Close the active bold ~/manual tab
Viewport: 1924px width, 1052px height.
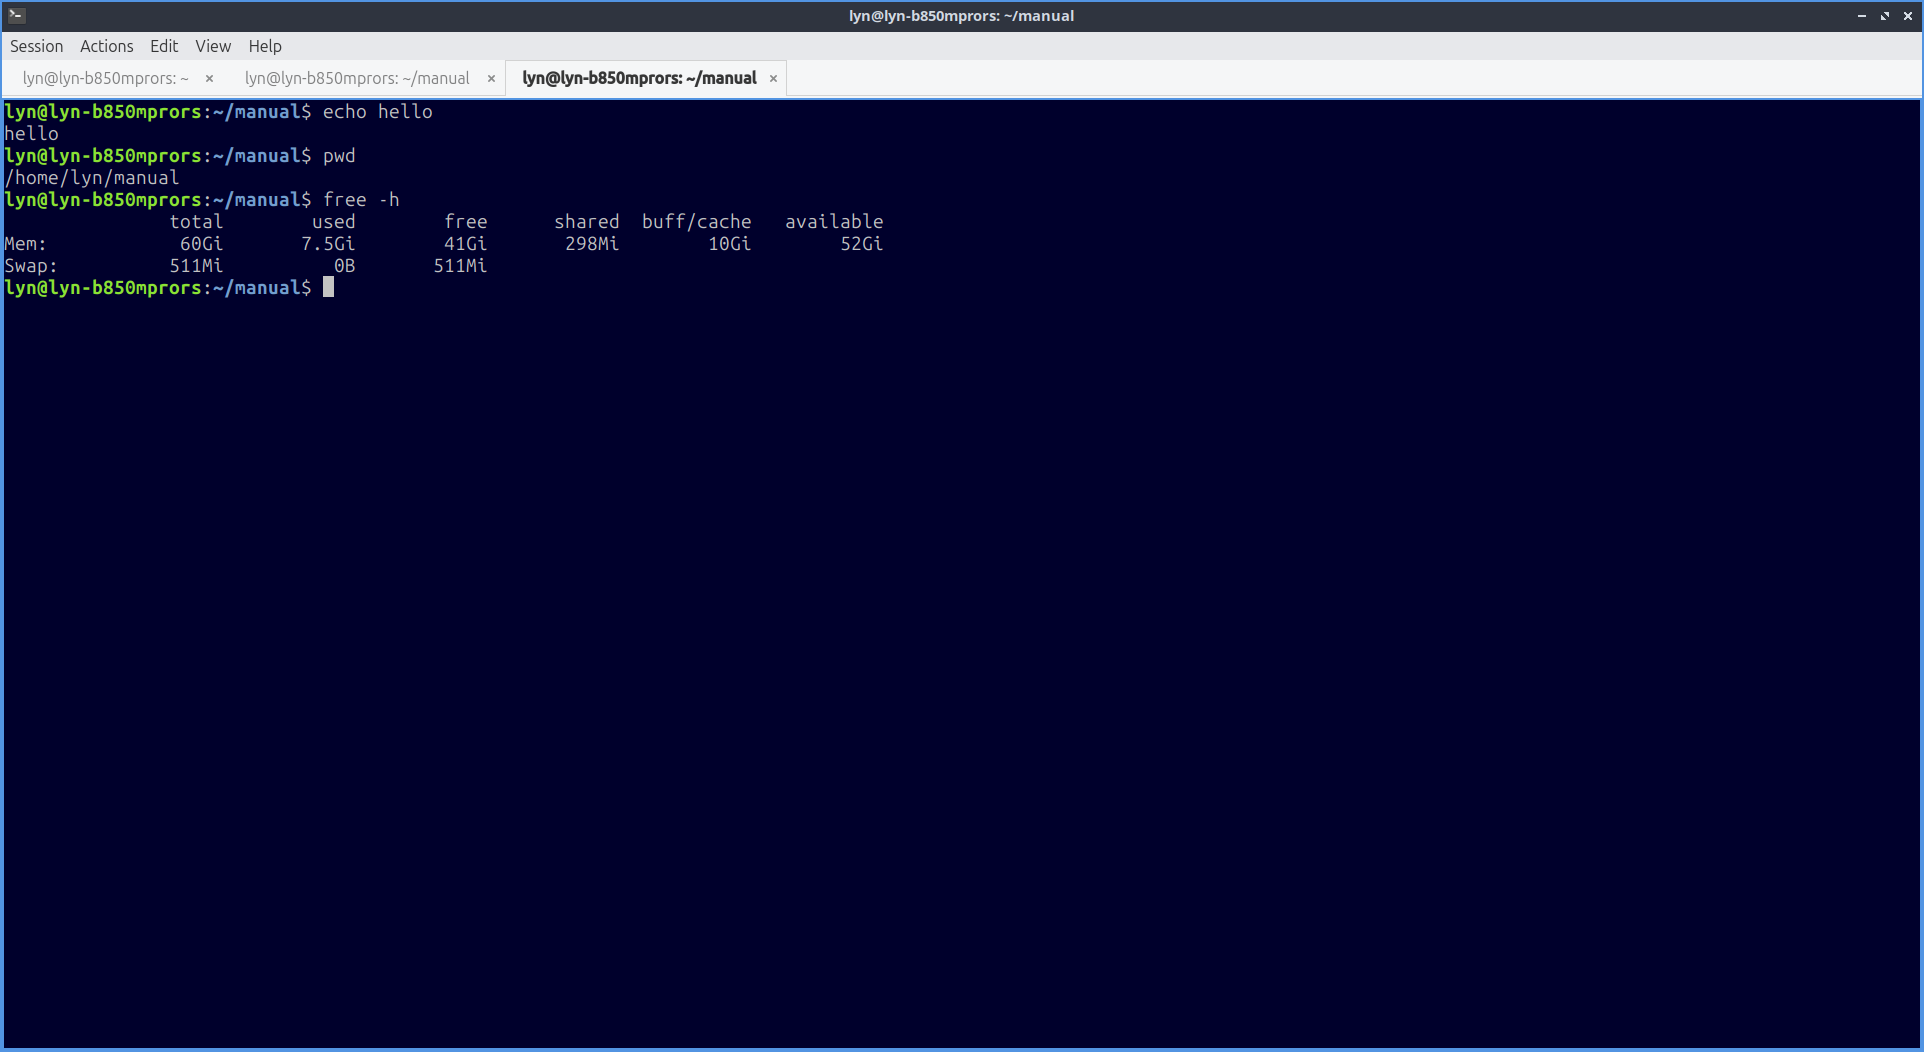click(x=773, y=78)
